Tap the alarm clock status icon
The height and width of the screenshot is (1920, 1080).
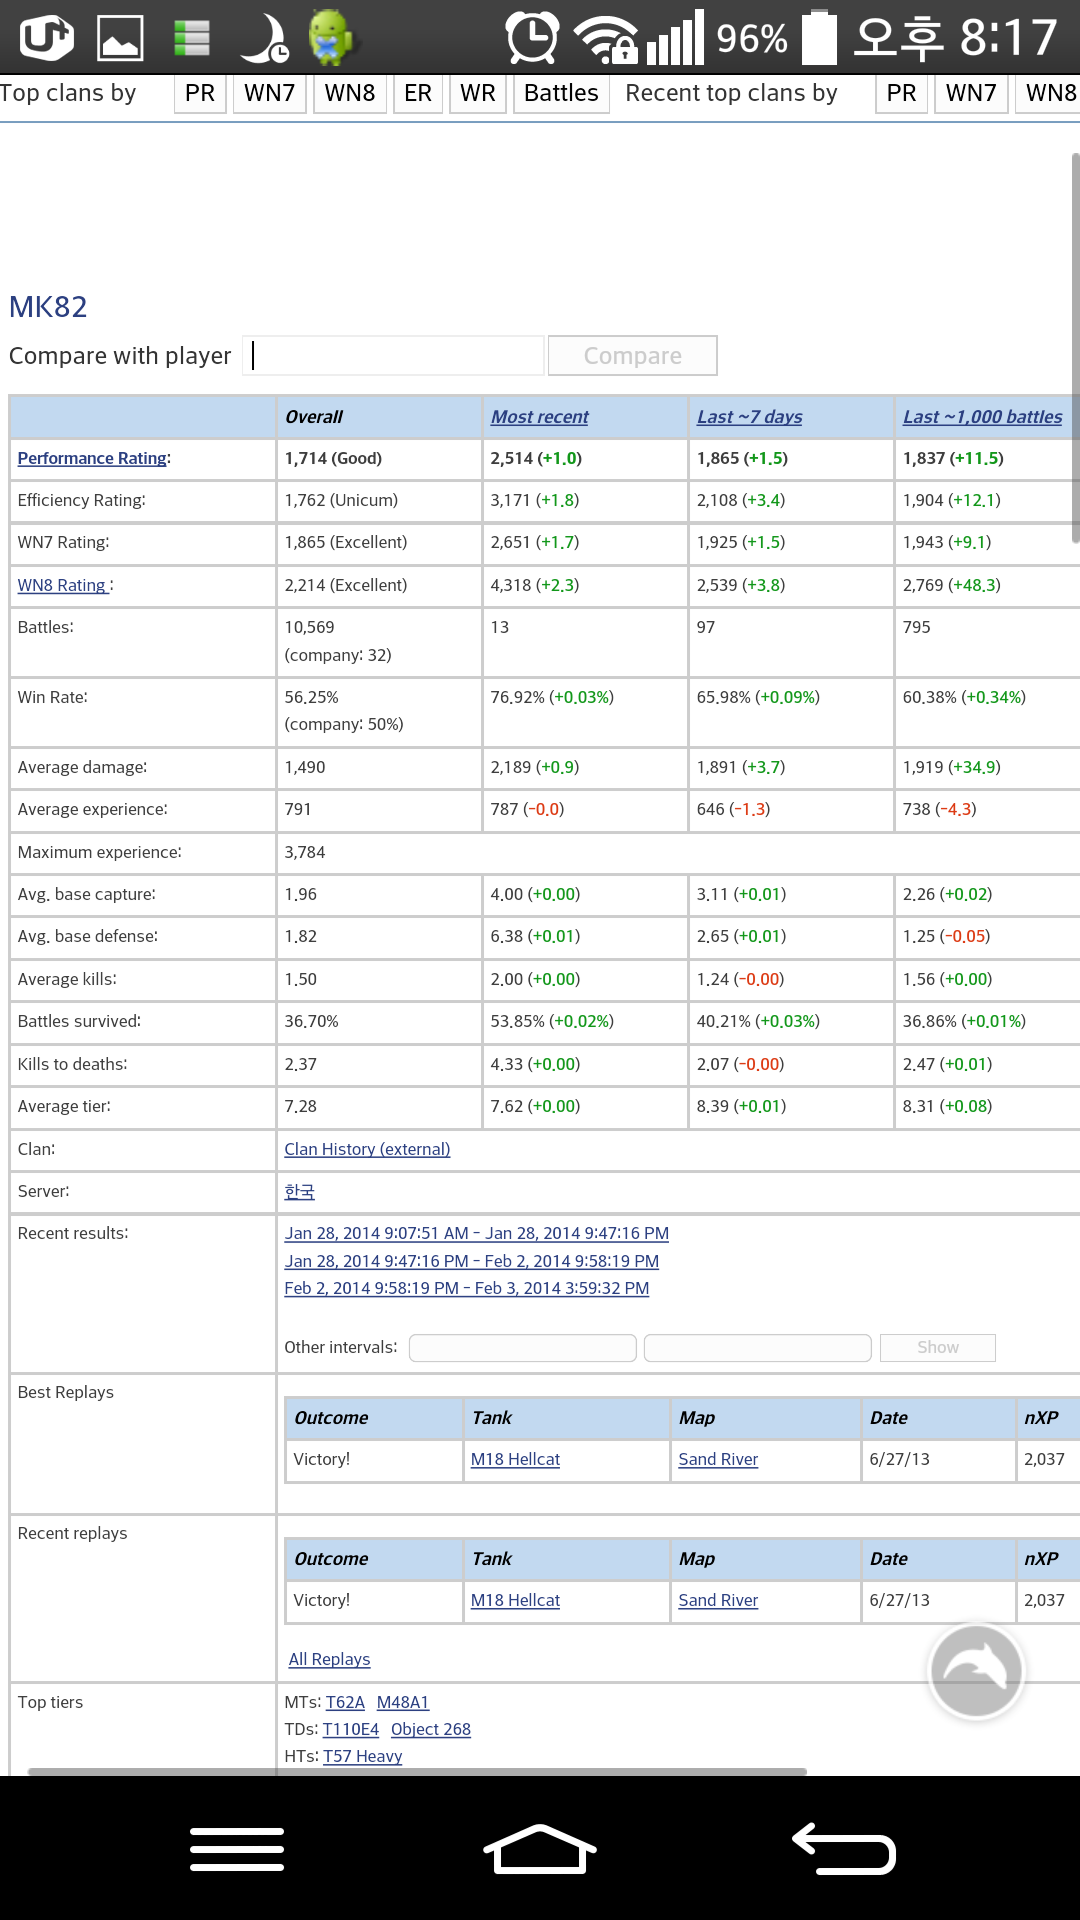532,38
